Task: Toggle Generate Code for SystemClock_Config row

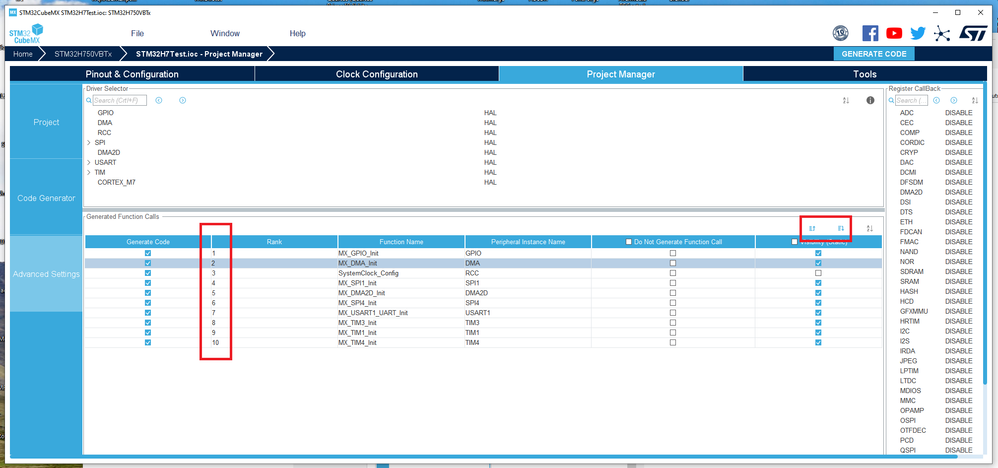Action: [148, 273]
